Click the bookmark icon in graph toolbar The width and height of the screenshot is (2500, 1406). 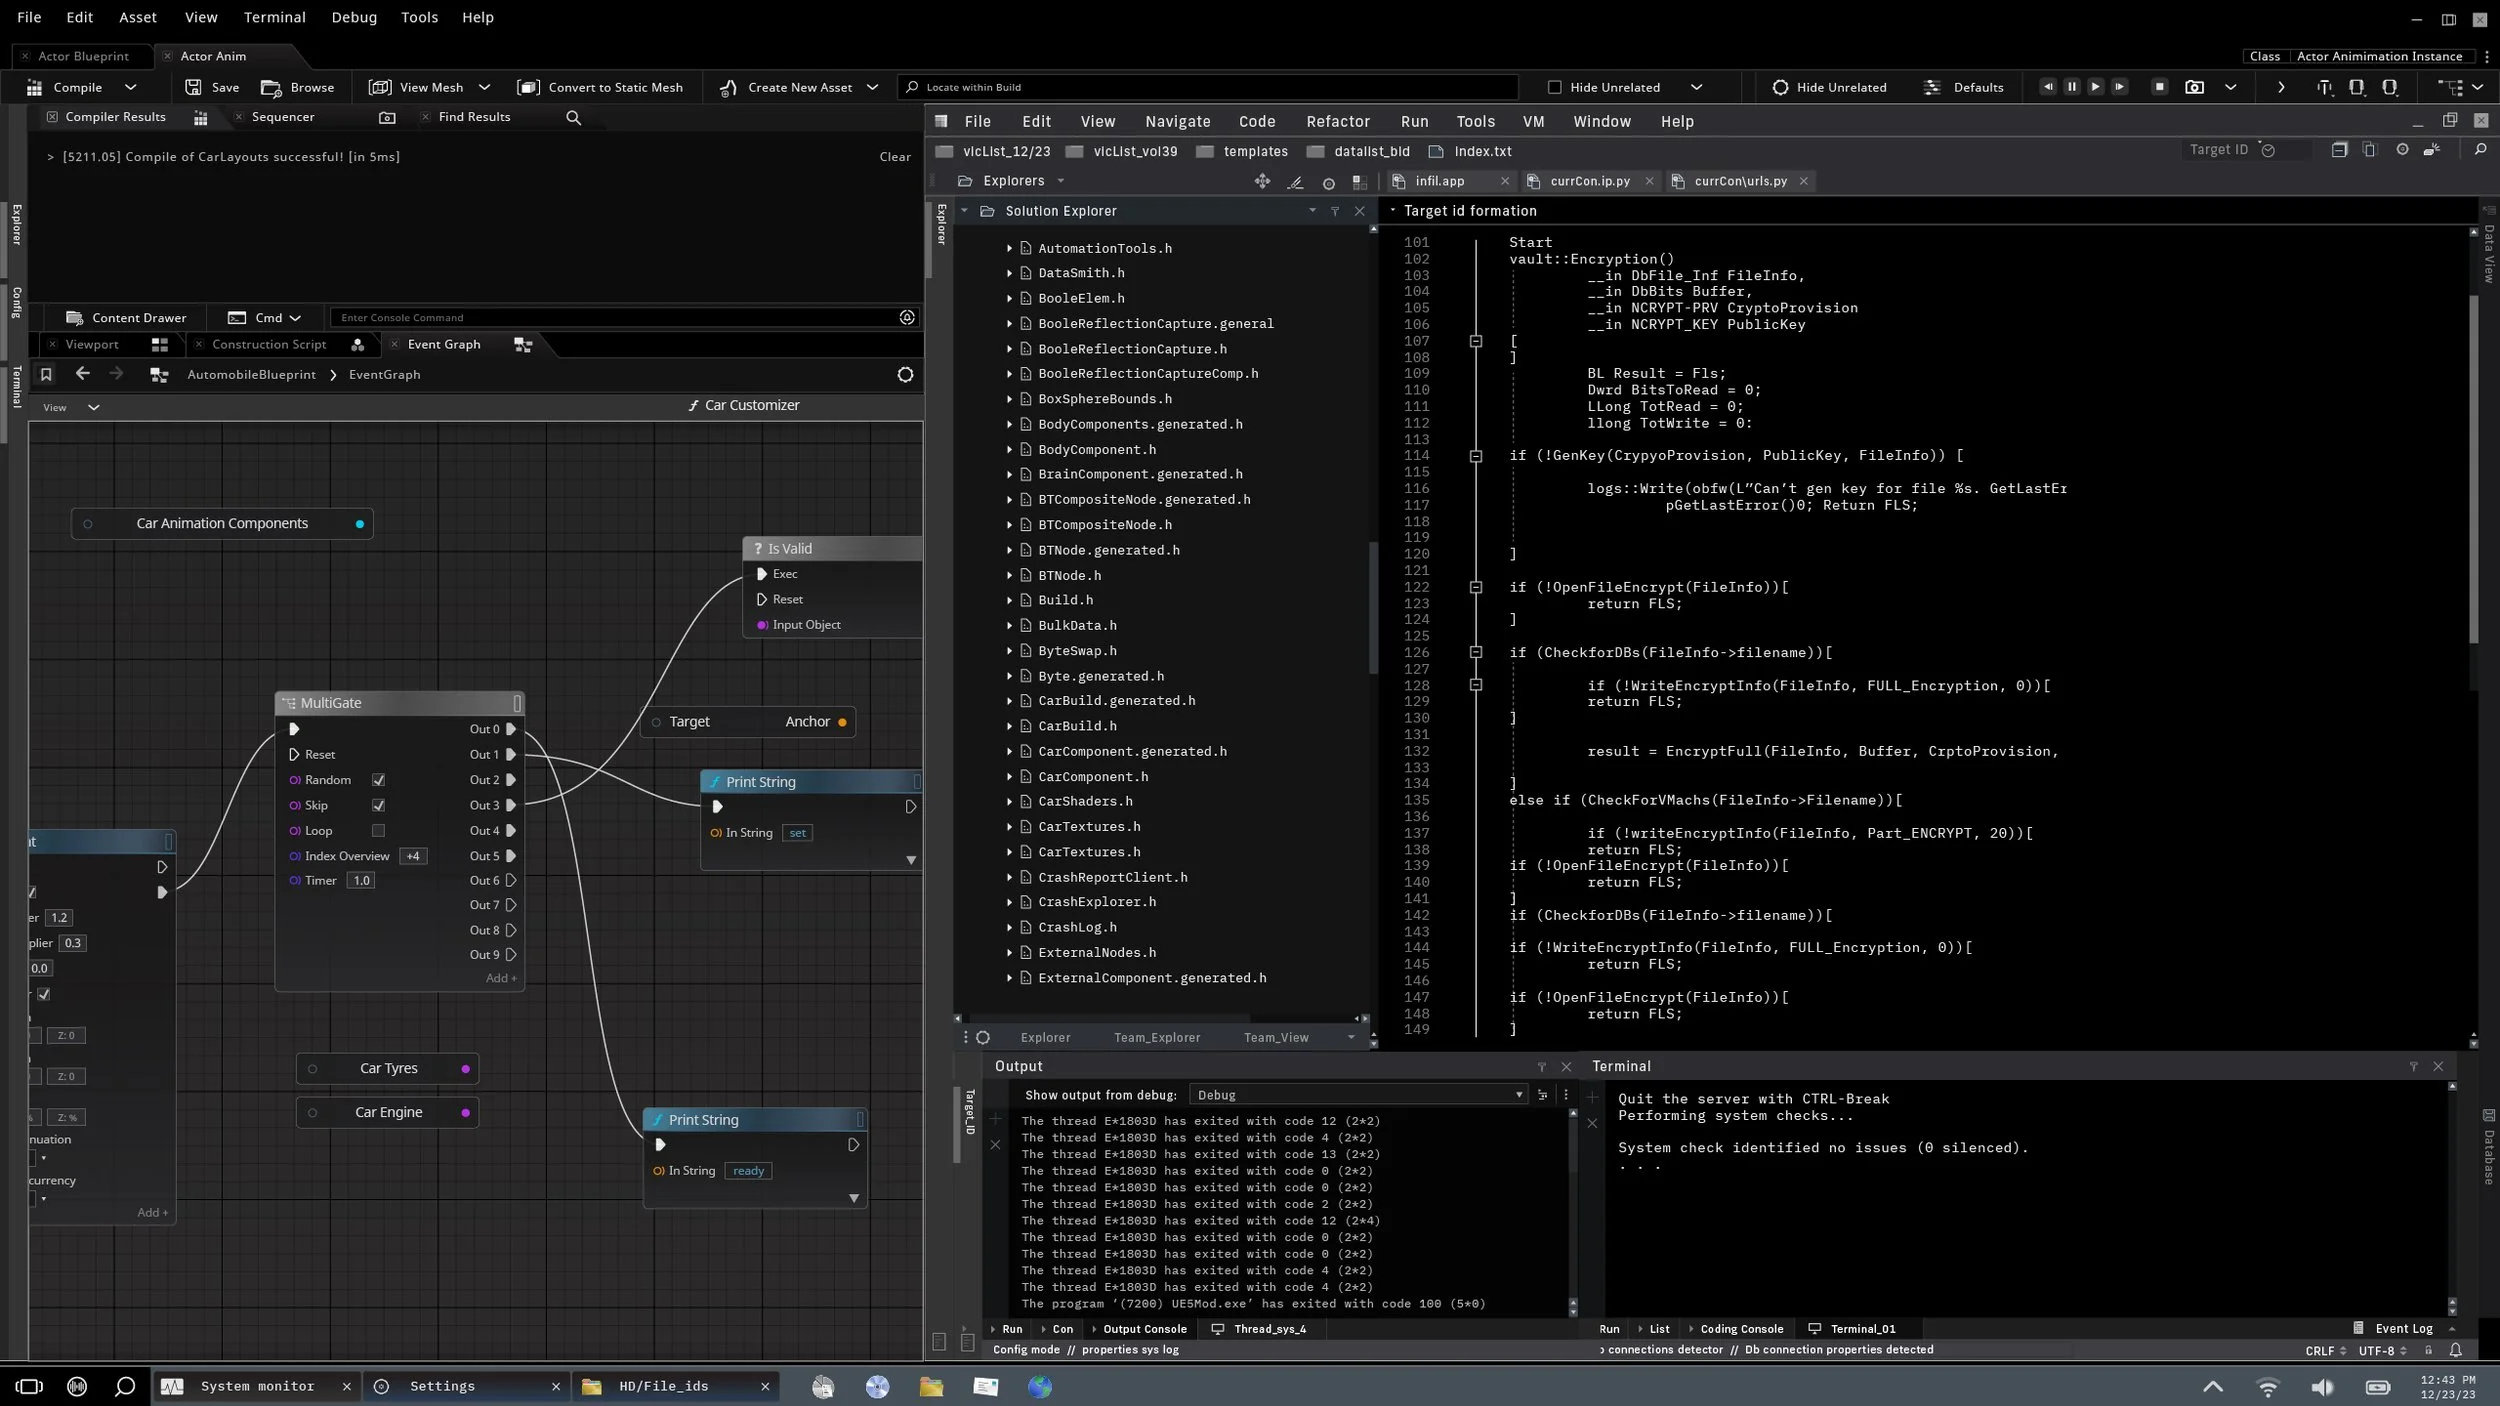click(x=45, y=375)
